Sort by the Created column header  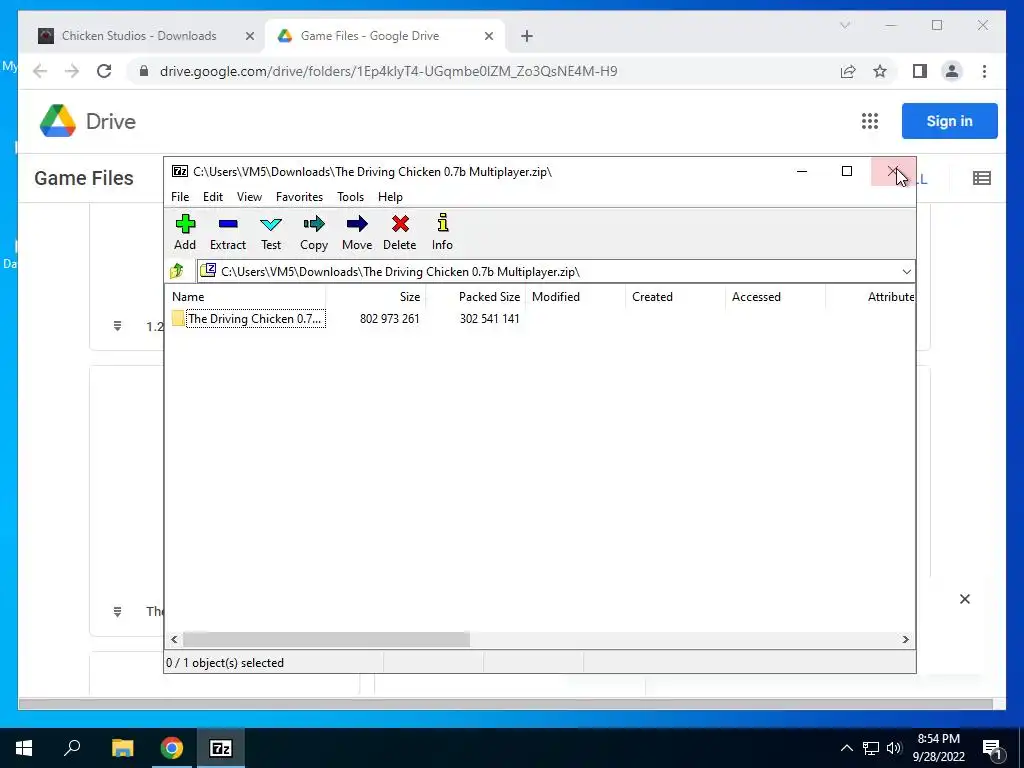click(676, 296)
